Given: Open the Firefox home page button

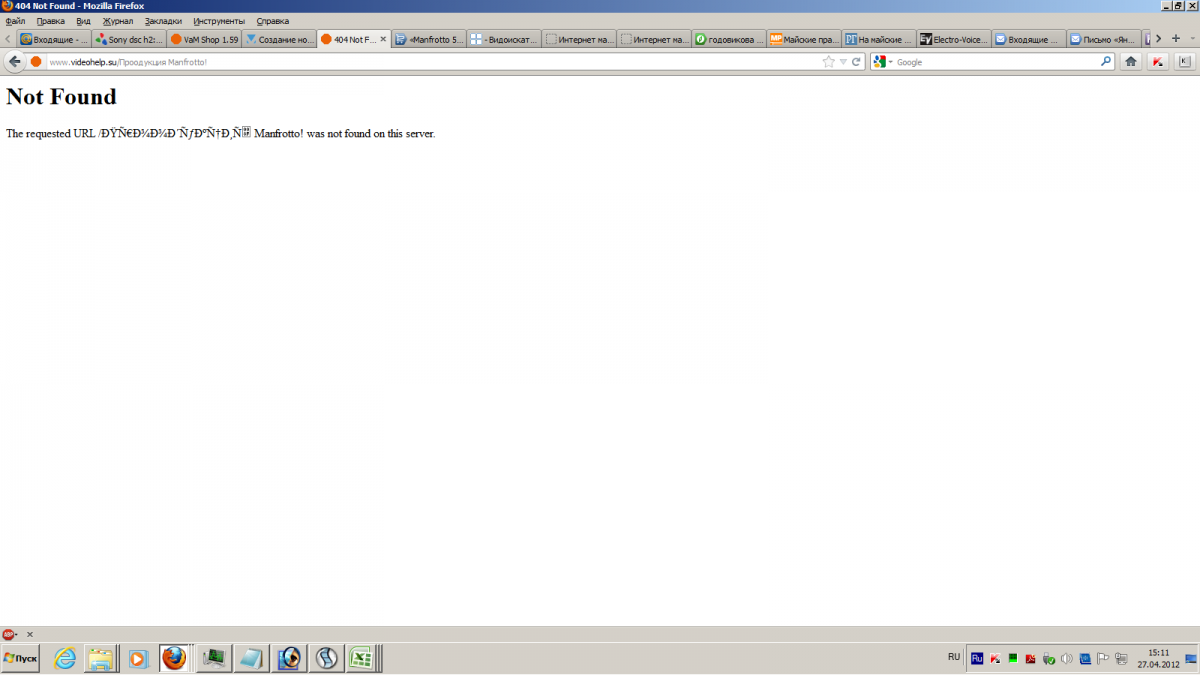Looking at the screenshot, I should 1131,62.
